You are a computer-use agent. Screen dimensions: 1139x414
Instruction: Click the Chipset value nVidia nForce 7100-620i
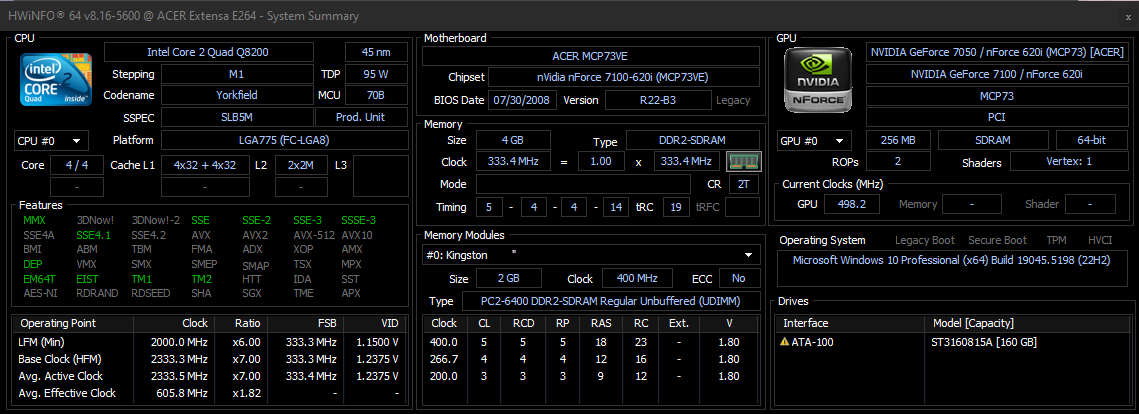(624, 78)
